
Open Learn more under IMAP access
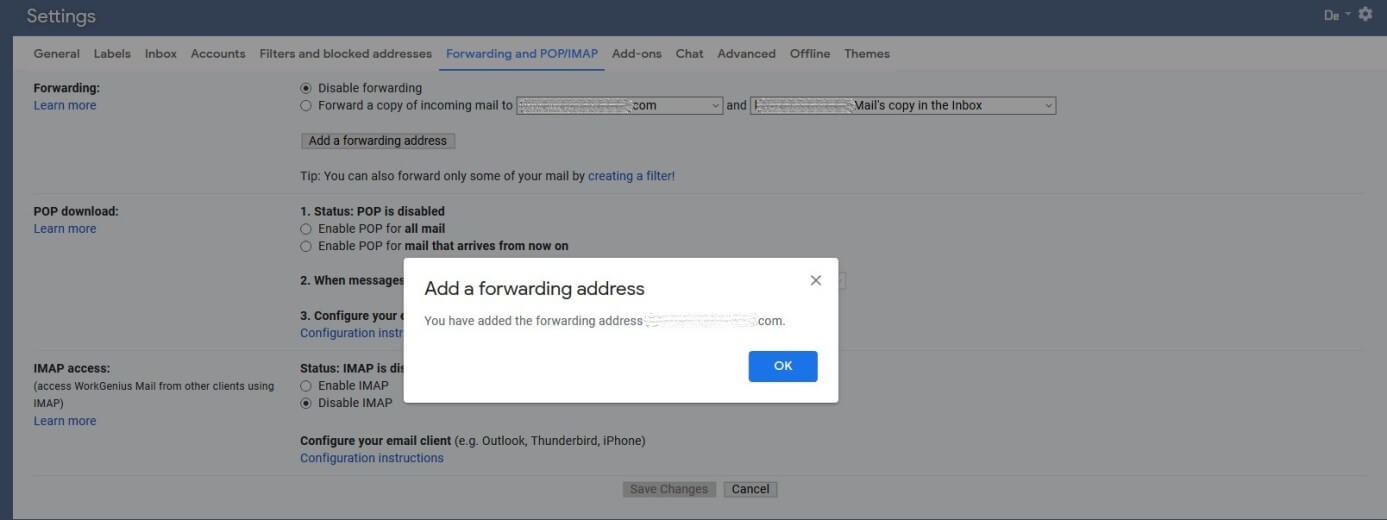tap(65, 421)
